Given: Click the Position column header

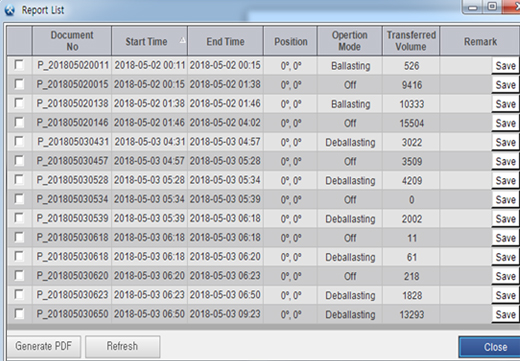Looking at the screenshot, I should tap(290, 41).
